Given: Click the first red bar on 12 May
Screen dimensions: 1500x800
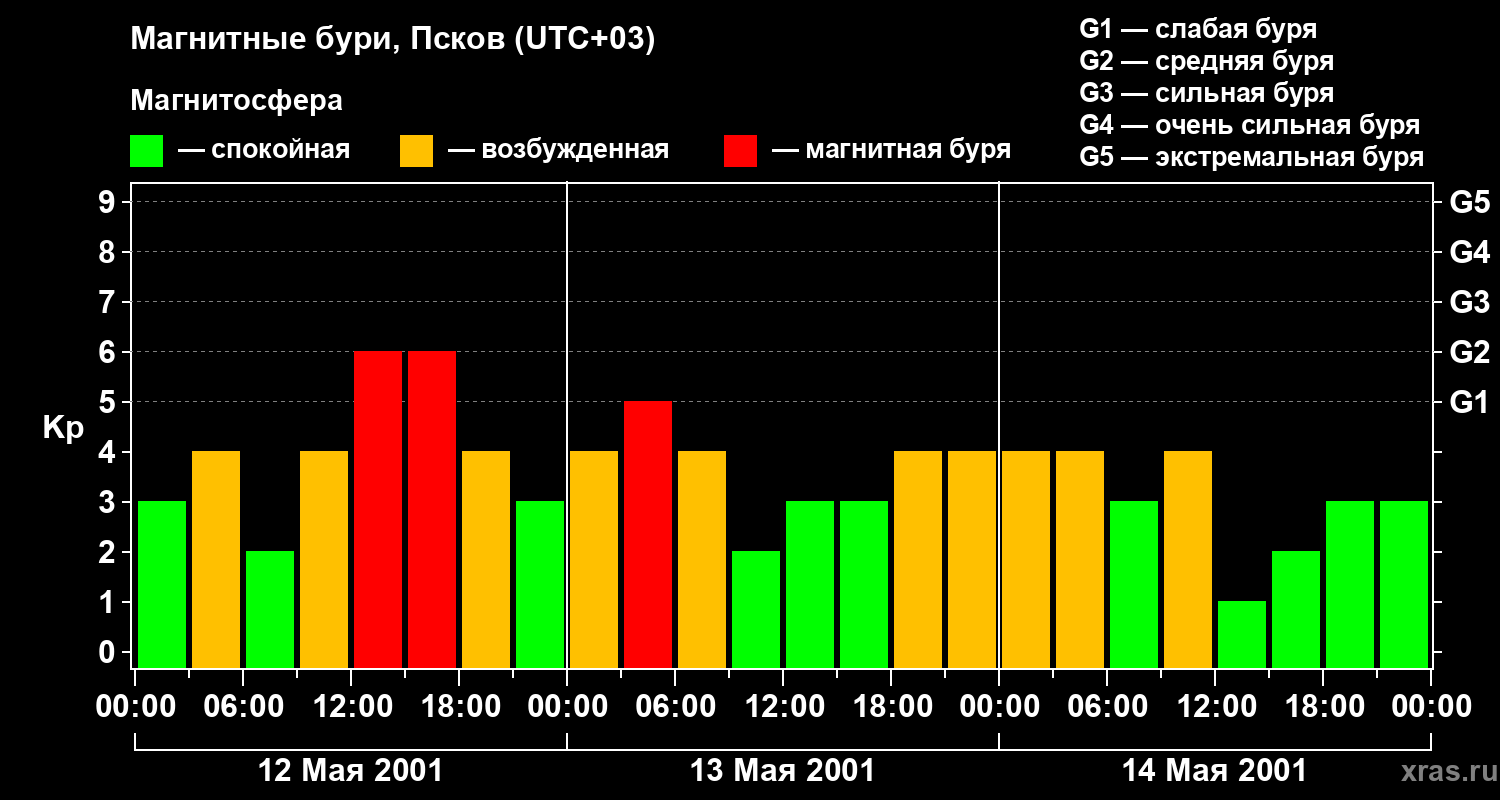Looking at the screenshot, I should point(378,509).
